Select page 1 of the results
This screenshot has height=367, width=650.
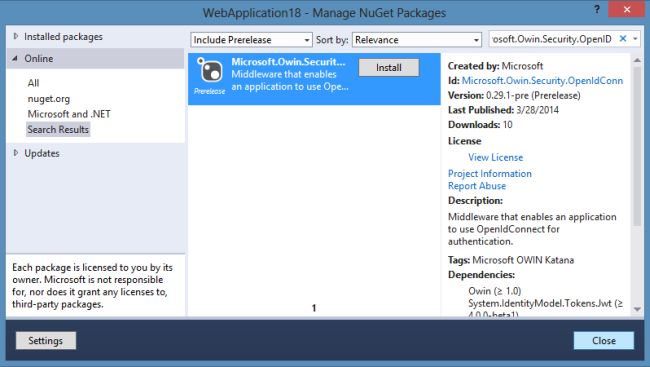point(314,308)
